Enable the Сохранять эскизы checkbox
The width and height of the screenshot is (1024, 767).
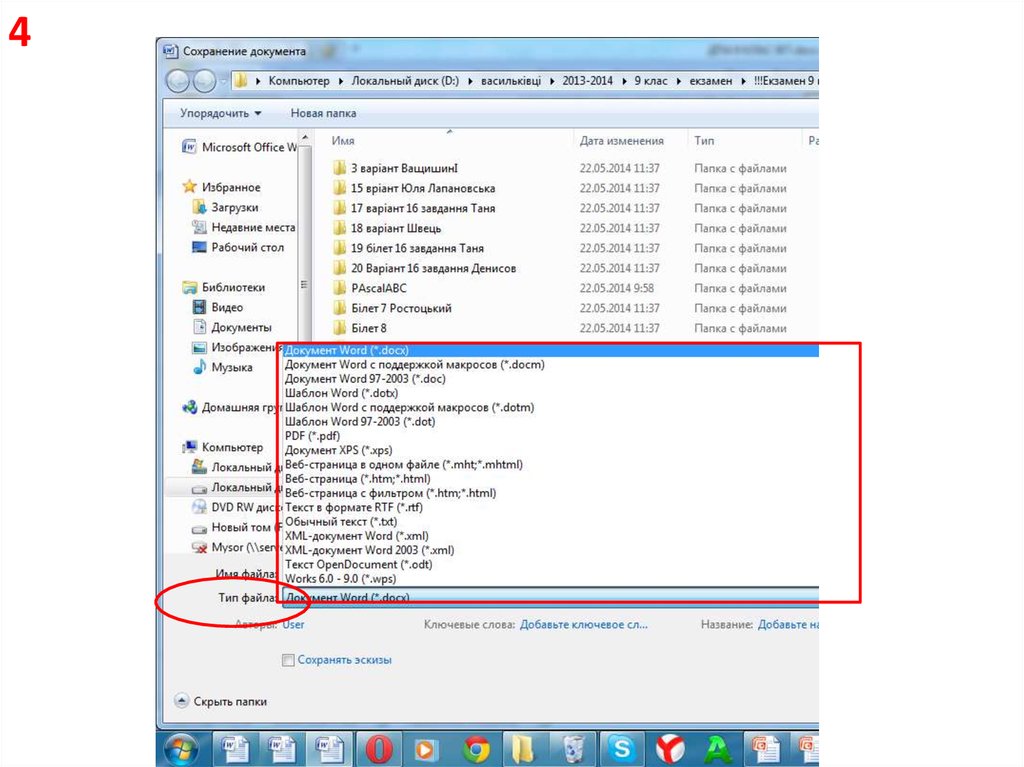288,660
